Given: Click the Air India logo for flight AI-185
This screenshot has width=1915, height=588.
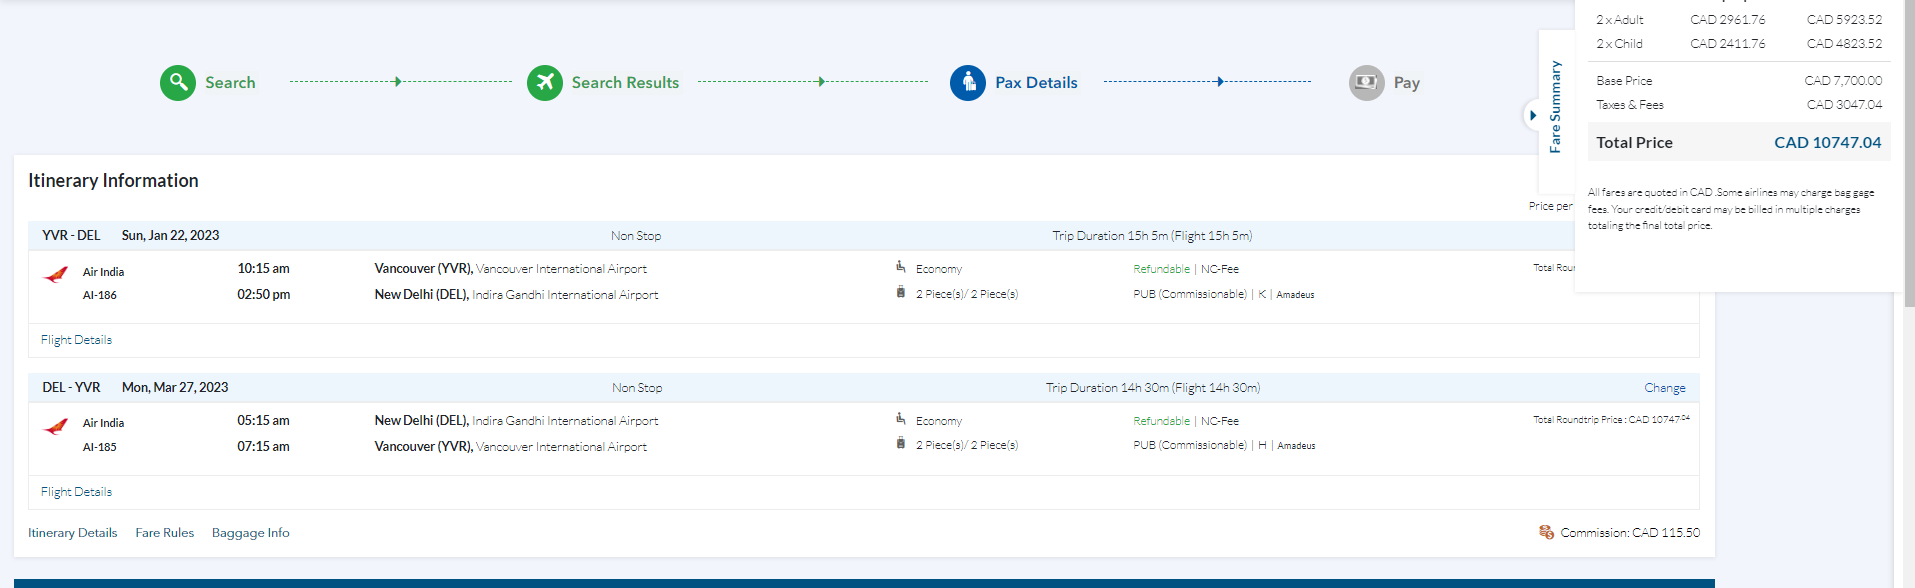Looking at the screenshot, I should [x=56, y=427].
